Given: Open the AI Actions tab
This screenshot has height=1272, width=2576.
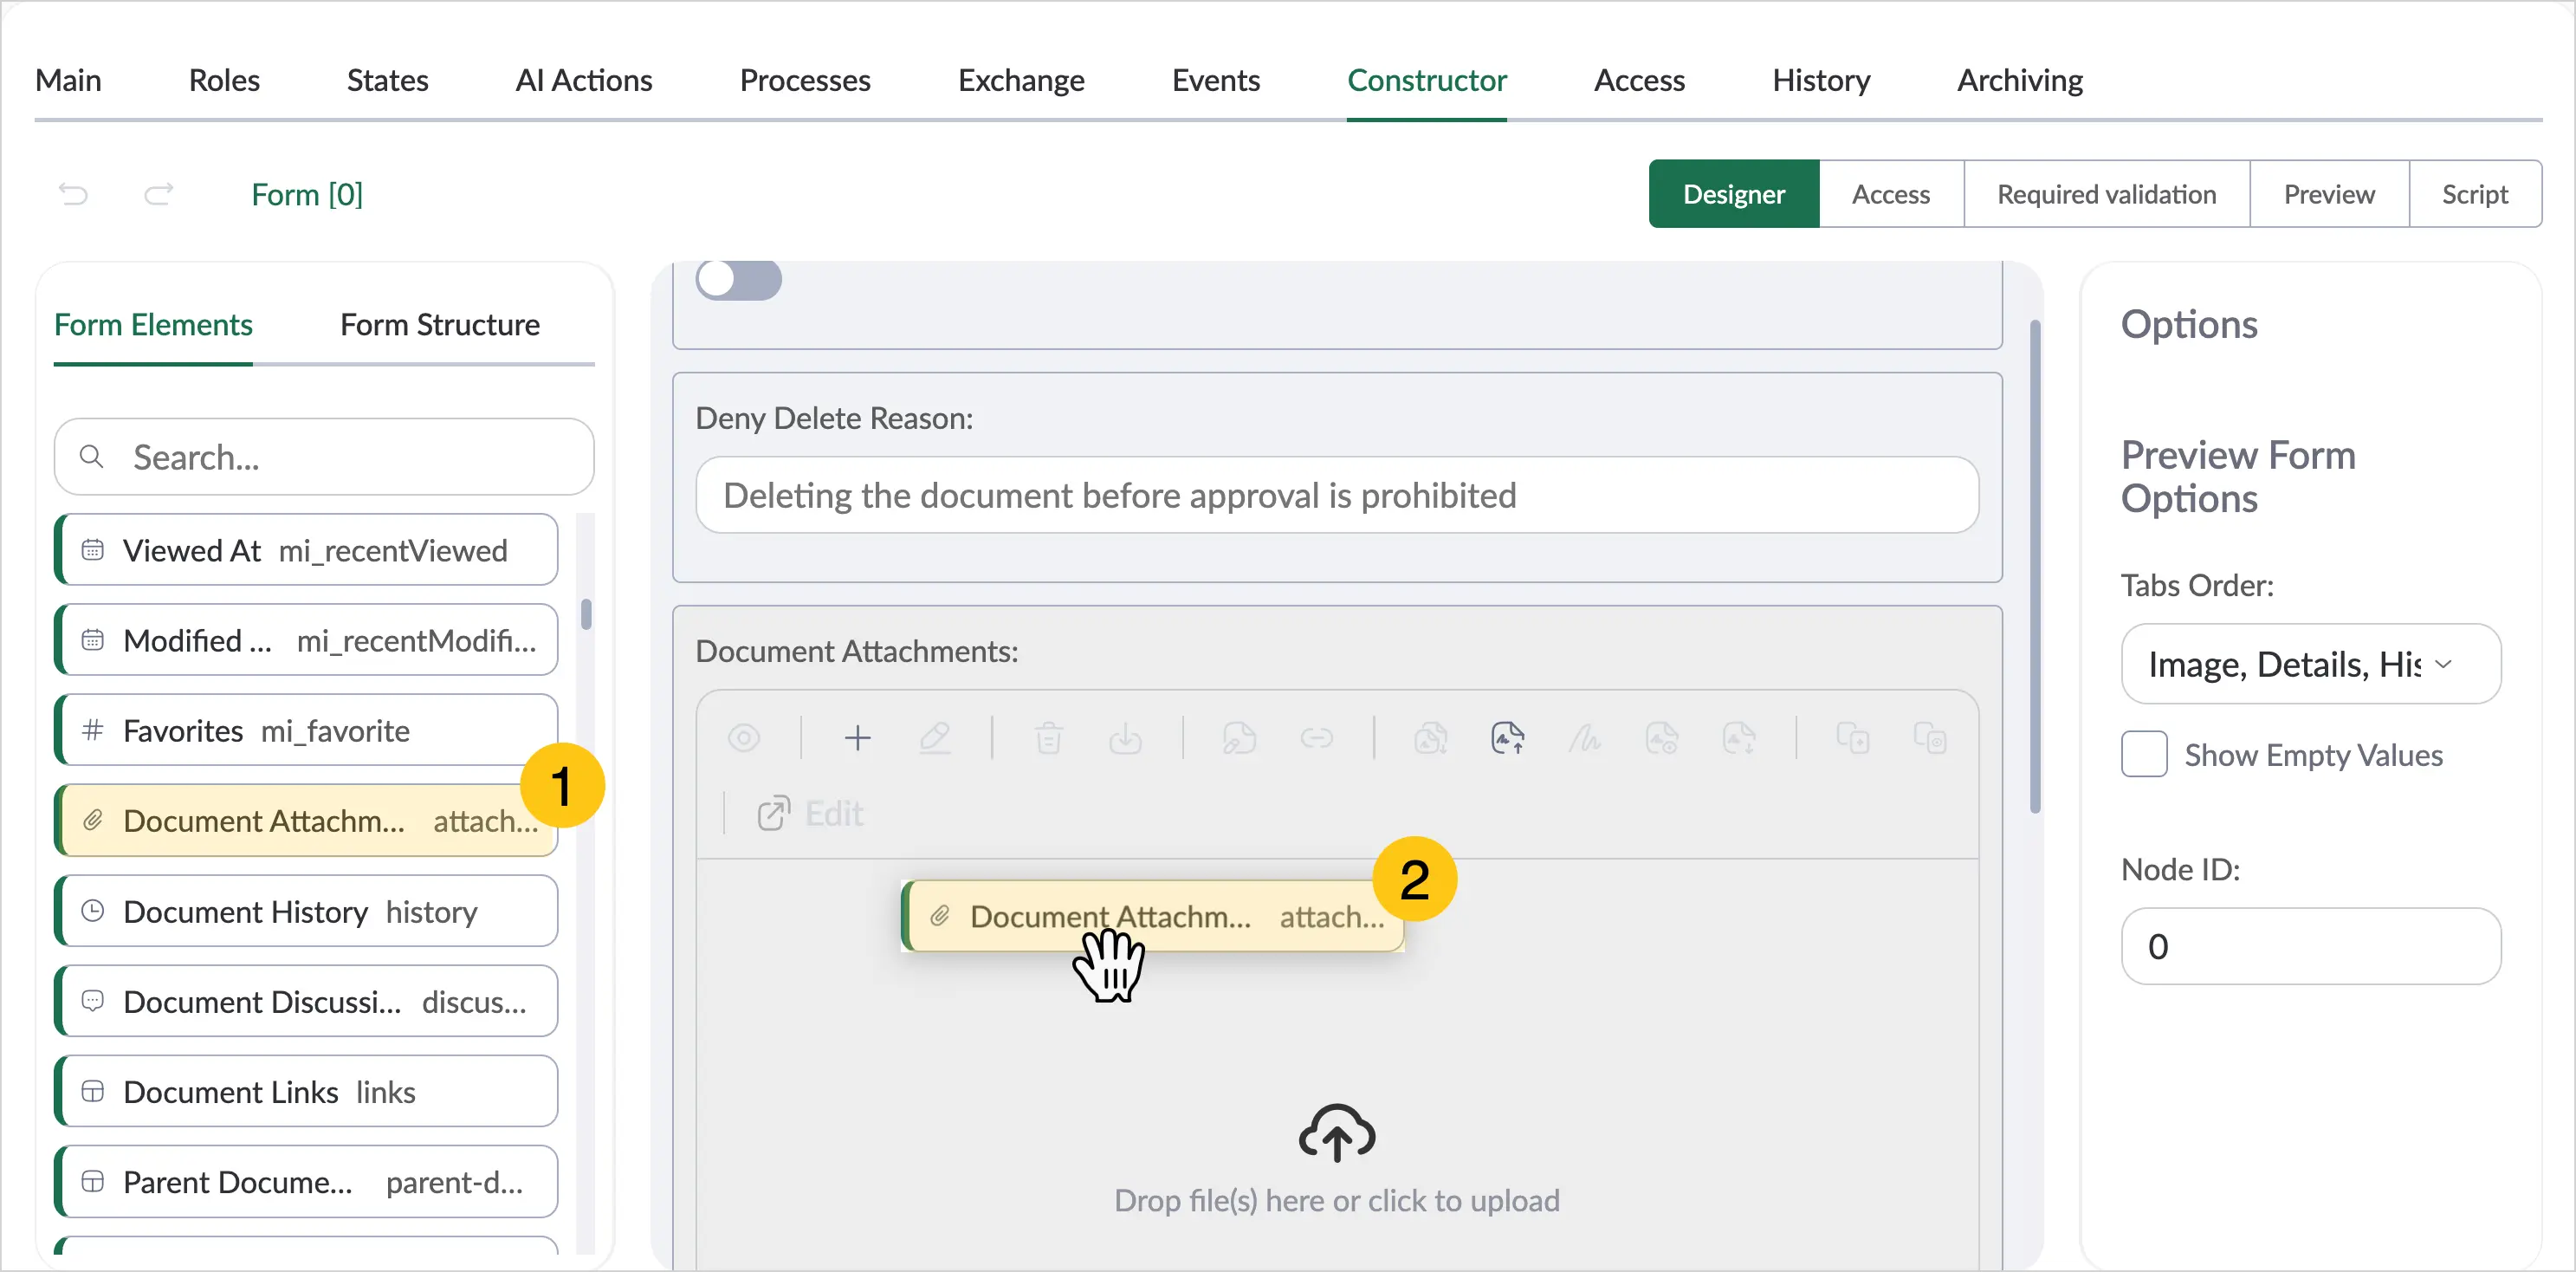Looking at the screenshot, I should 584,80.
